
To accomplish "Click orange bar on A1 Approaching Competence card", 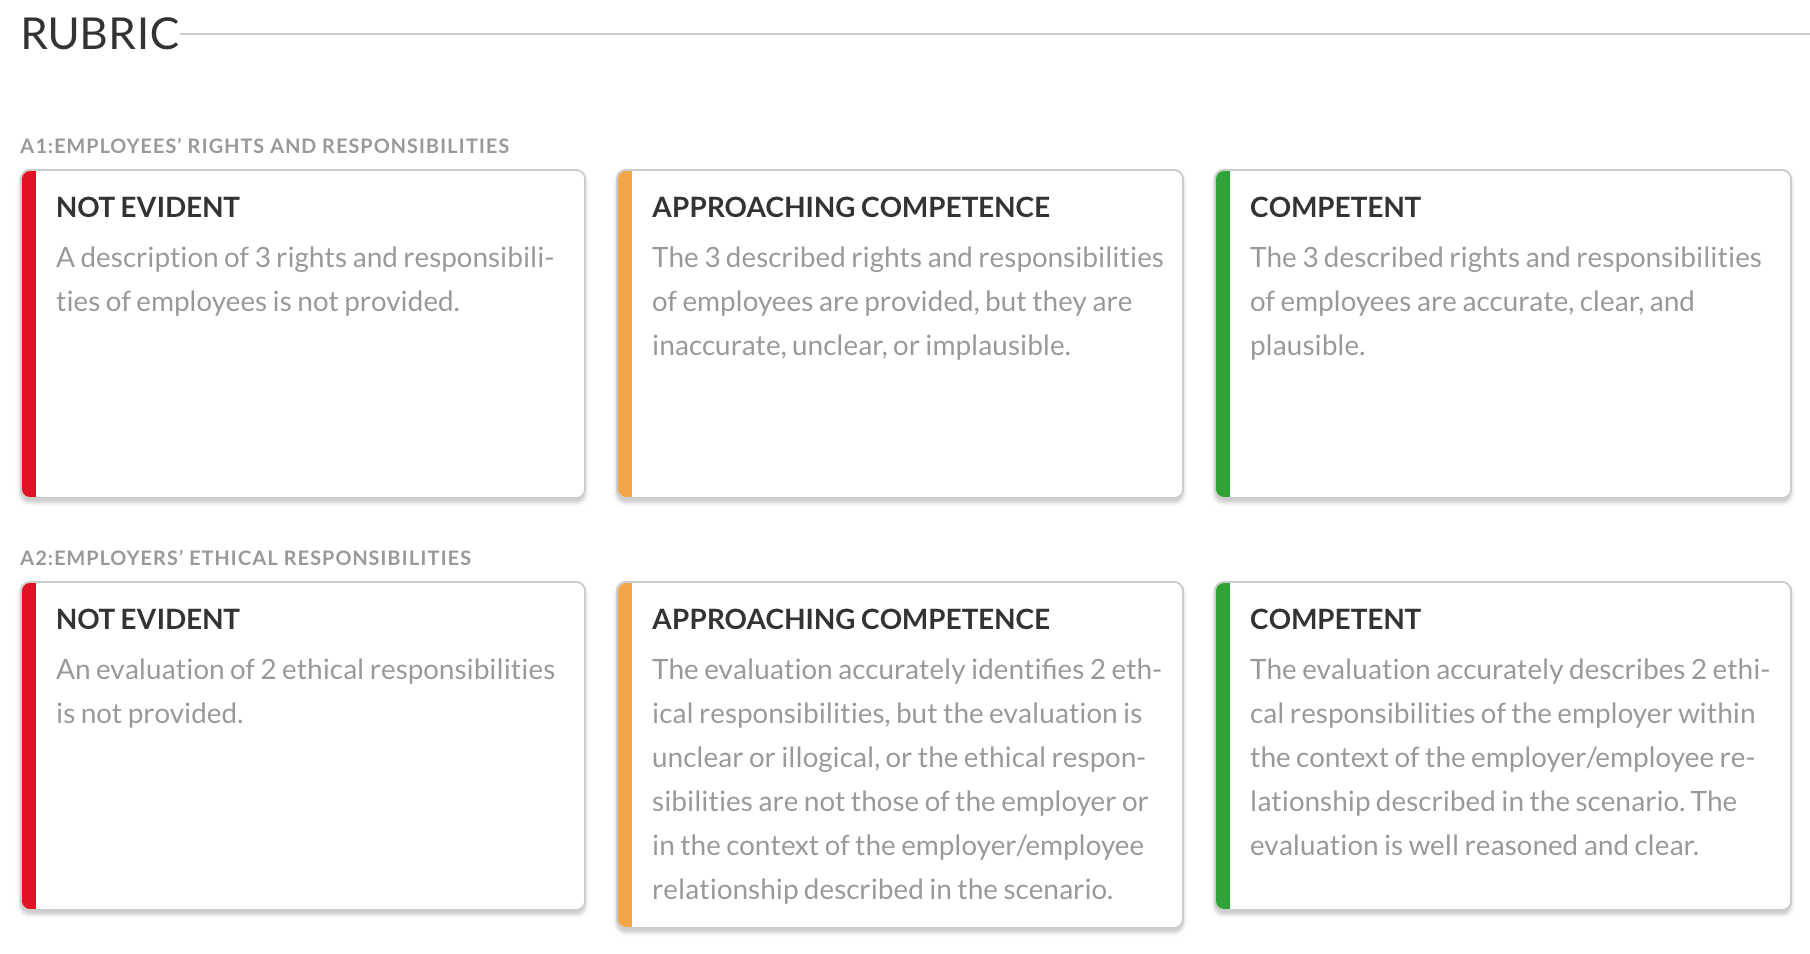I will click(x=625, y=334).
